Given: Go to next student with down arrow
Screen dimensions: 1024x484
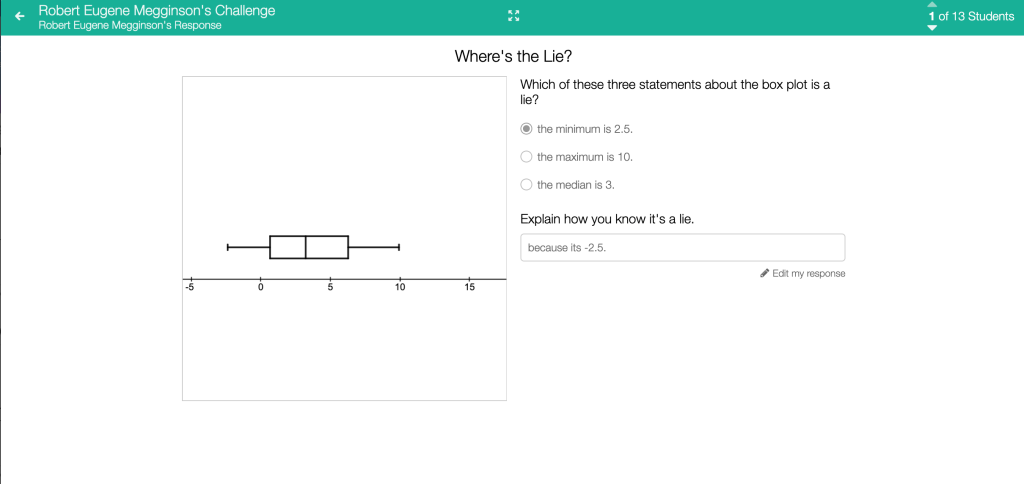Looking at the screenshot, I should (x=932, y=28).
